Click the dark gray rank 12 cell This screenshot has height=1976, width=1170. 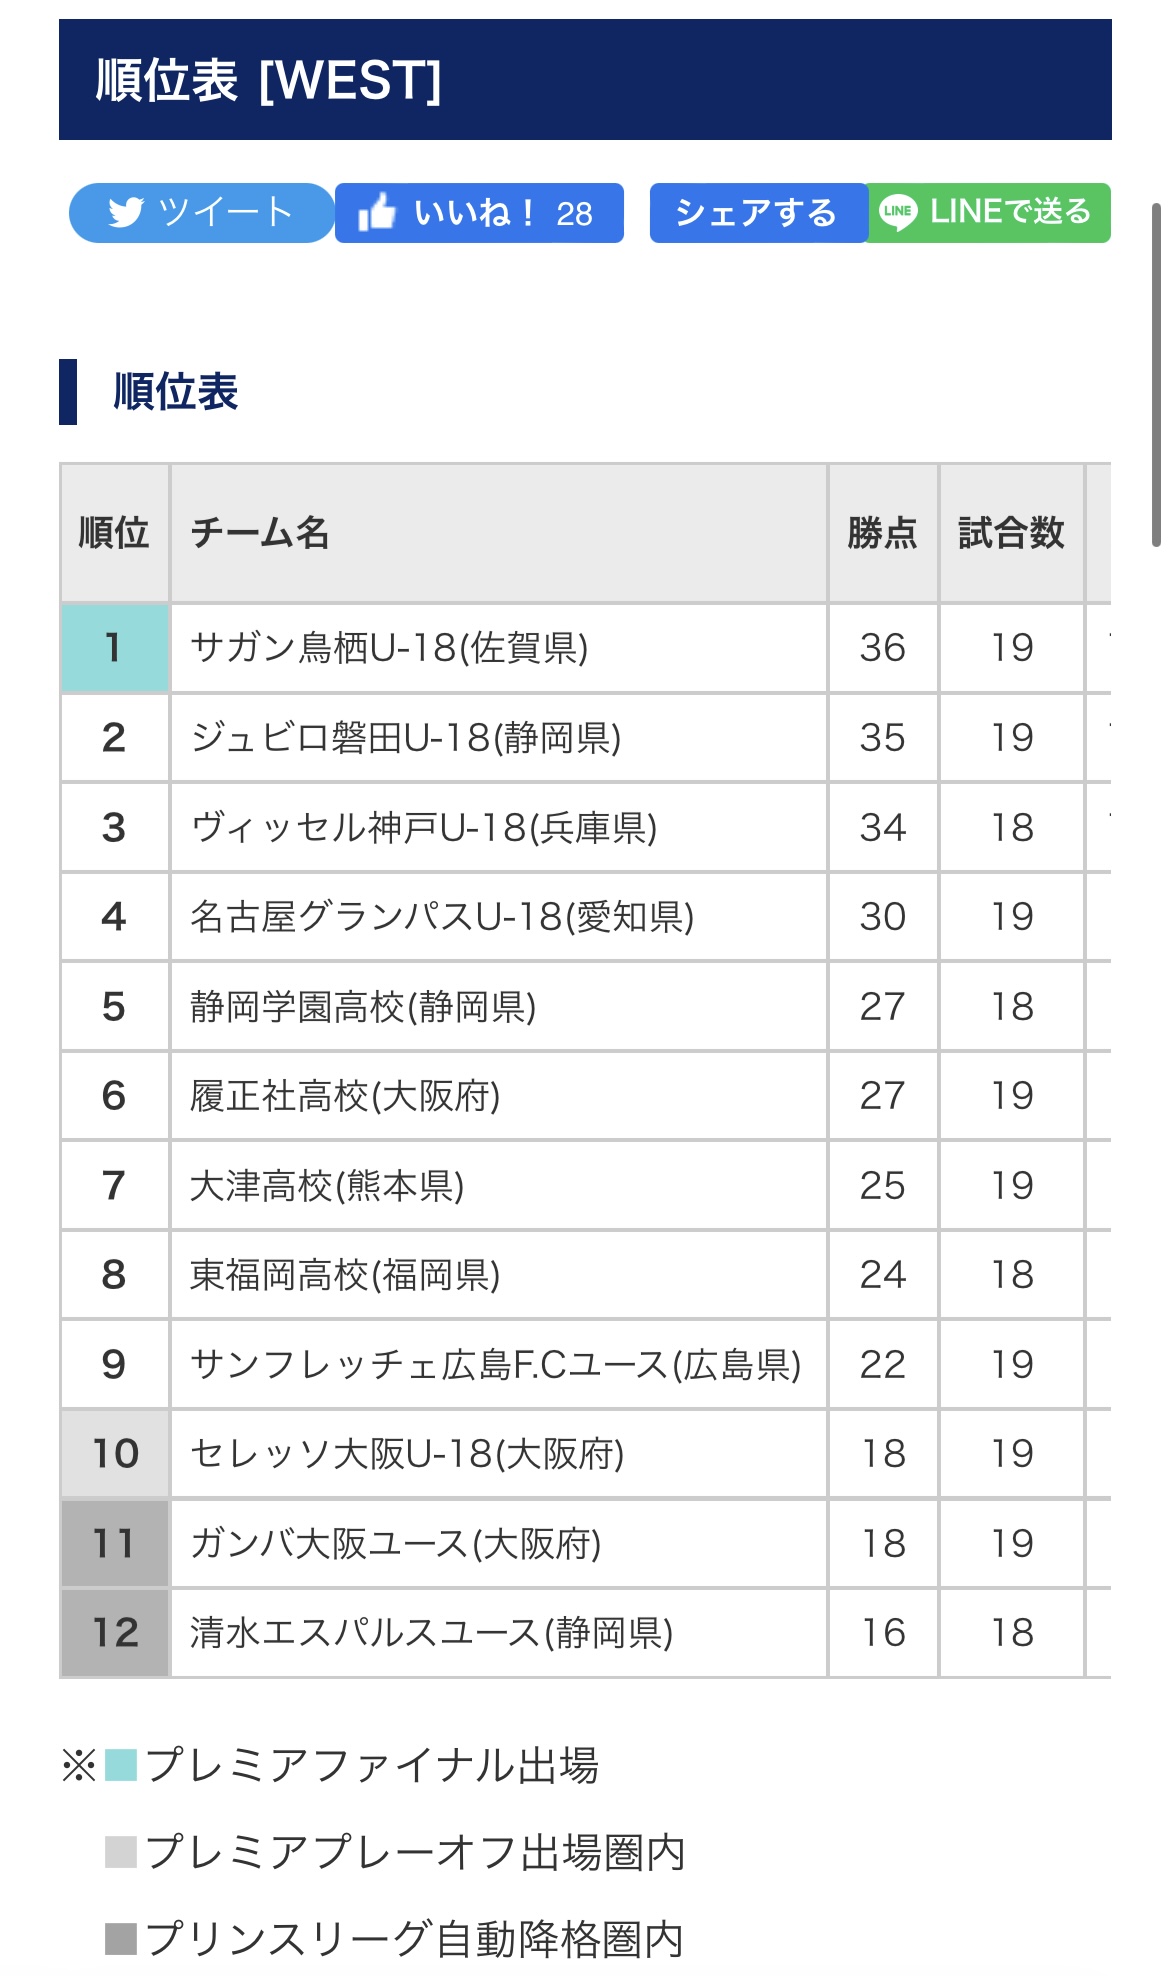[115, 1633]
